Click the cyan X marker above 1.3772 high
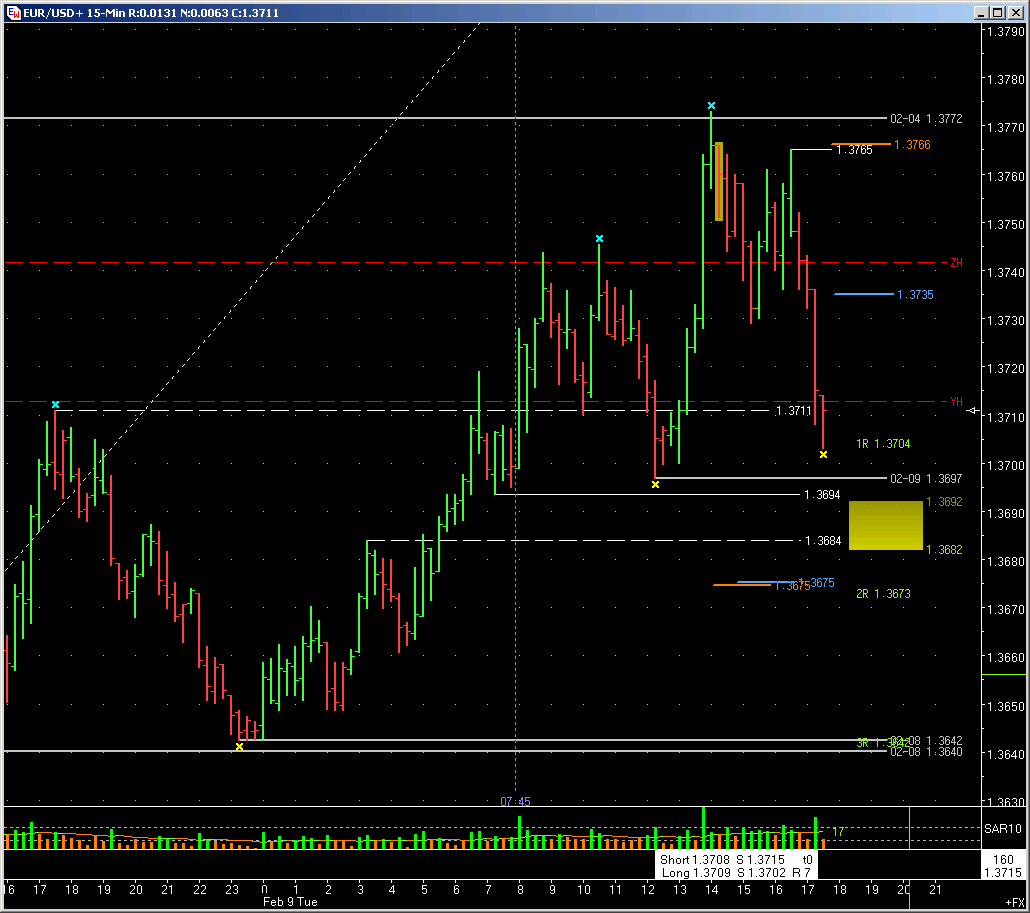Screen dimensions: 1030x913 click(x=711, y=105)
